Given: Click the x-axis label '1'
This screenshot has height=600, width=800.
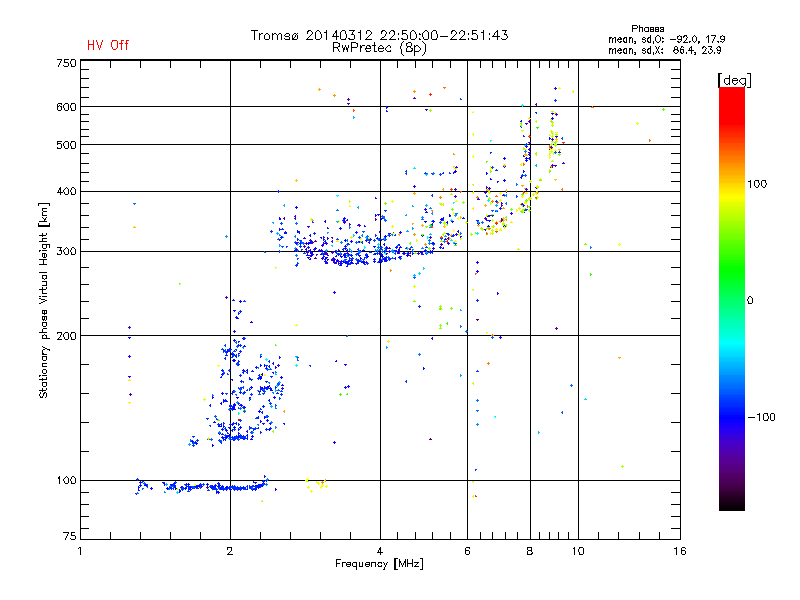Looking at the screenshot, I should 80,551.
